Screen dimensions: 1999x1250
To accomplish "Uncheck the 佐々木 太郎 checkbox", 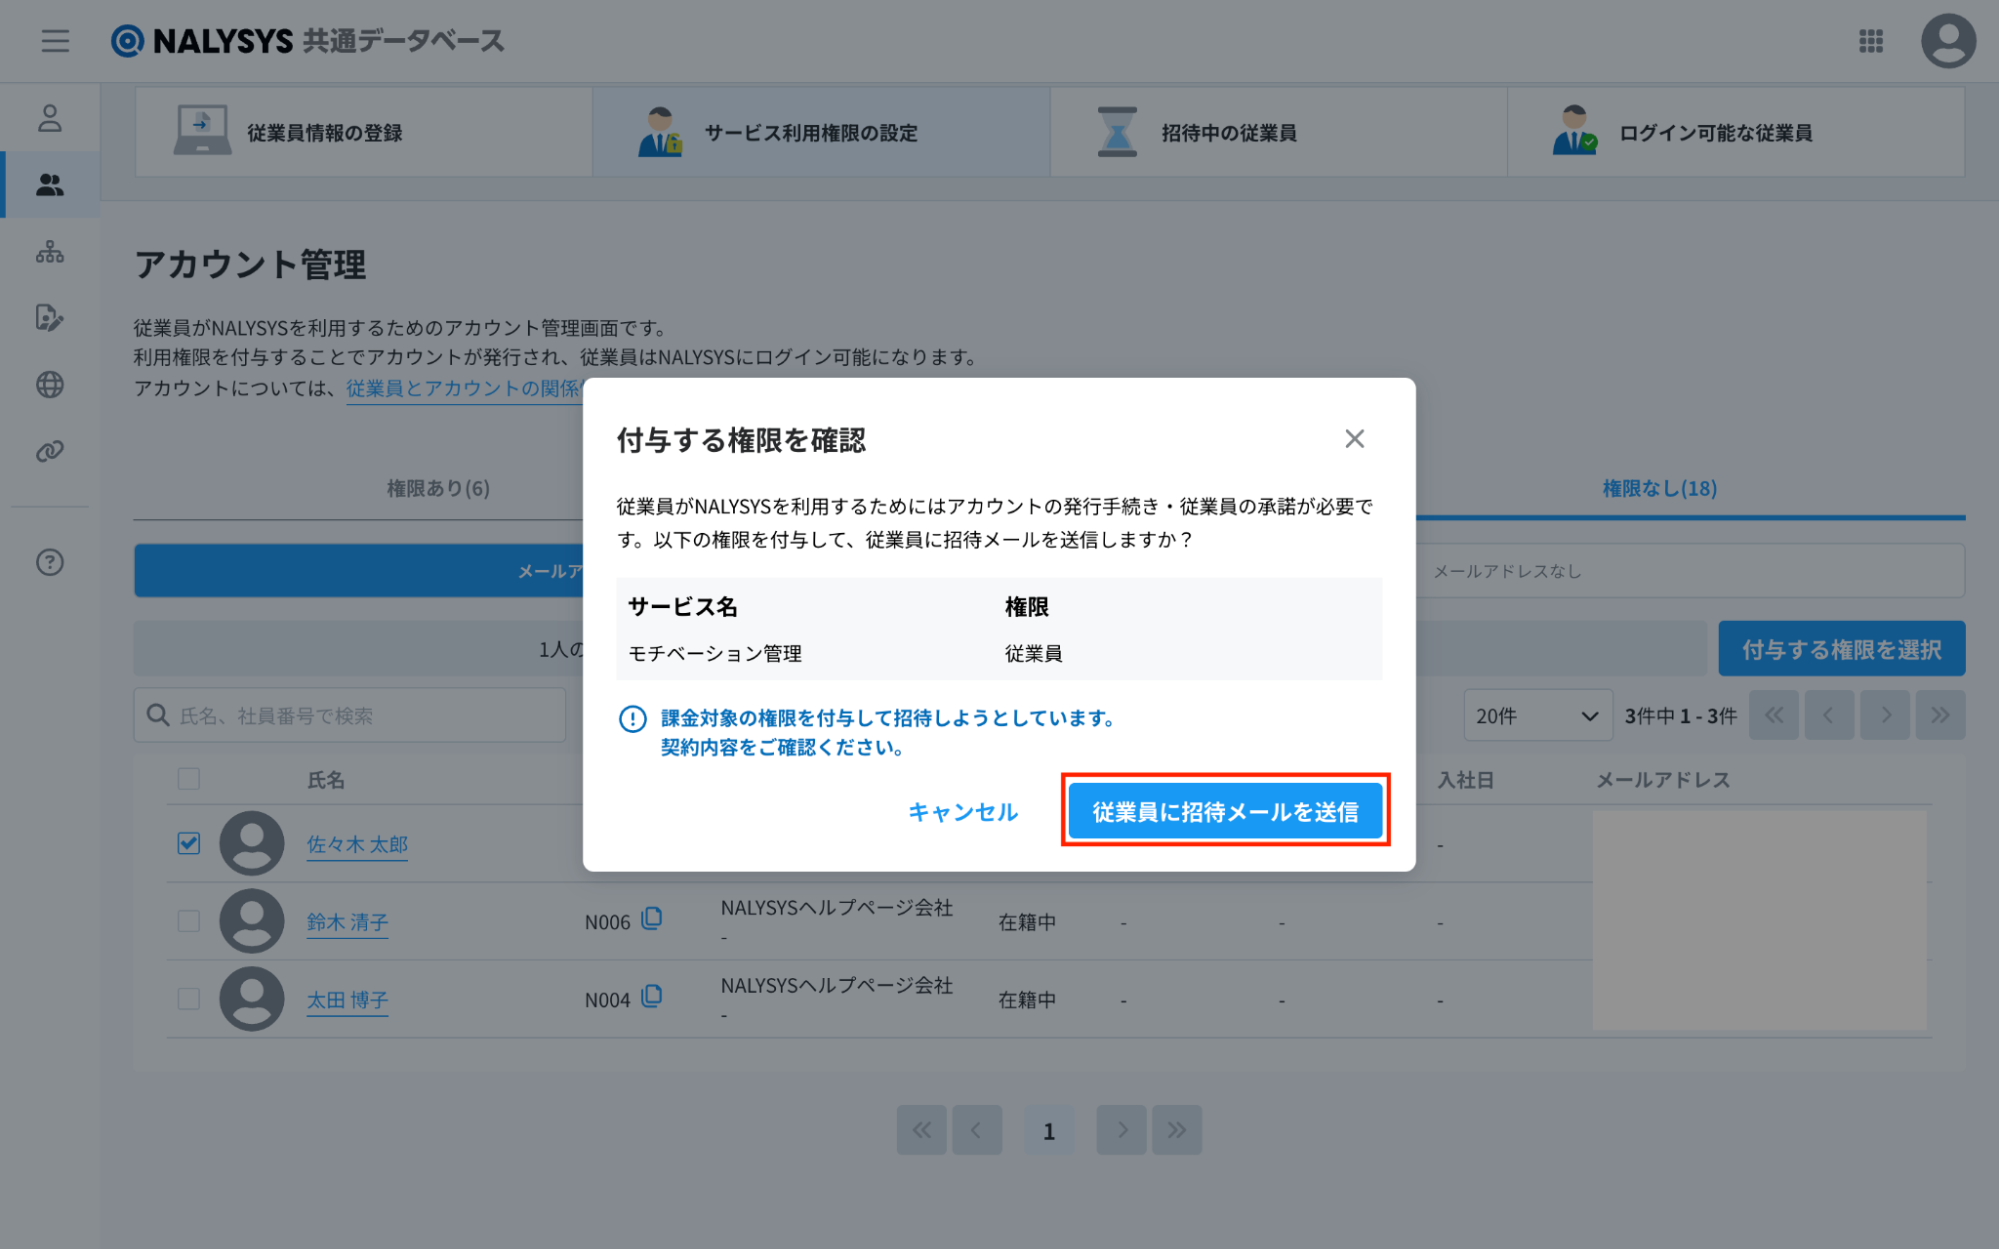I will tap(188, 843).
